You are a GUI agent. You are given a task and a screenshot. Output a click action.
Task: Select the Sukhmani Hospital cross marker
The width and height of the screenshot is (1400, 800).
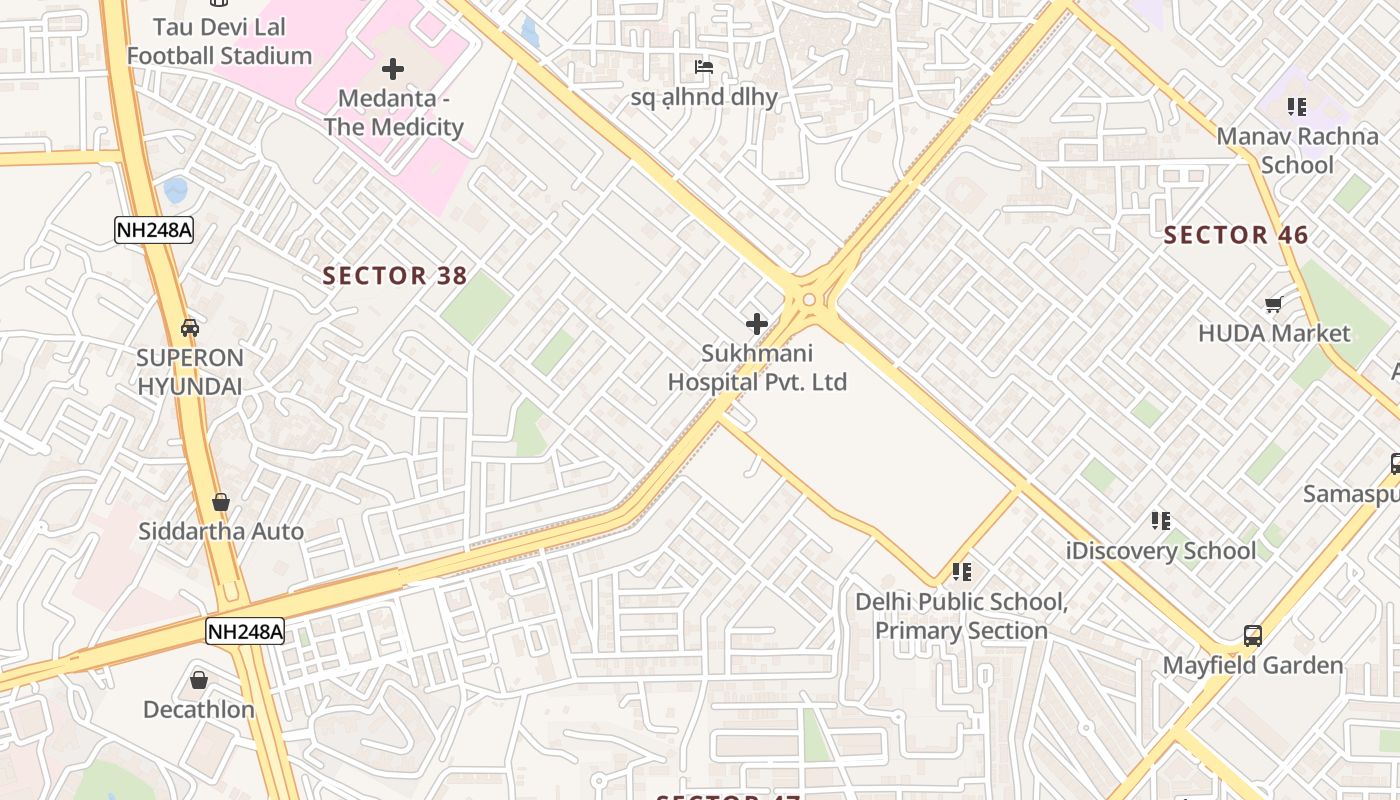pos(757,323)
